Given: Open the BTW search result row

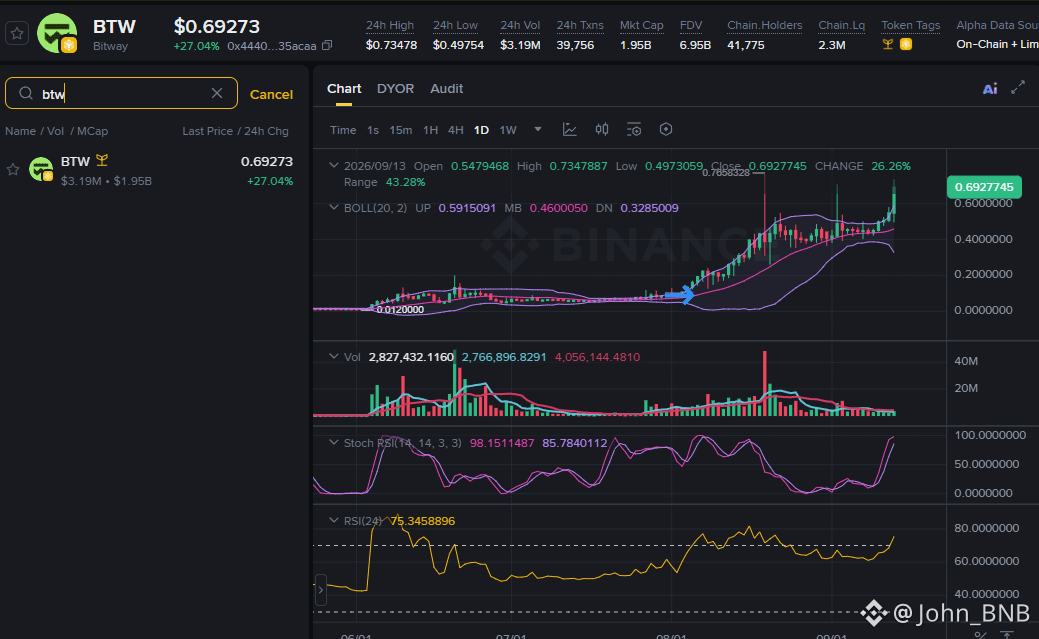Looking at the screenshot, I should tap(149, 170).
